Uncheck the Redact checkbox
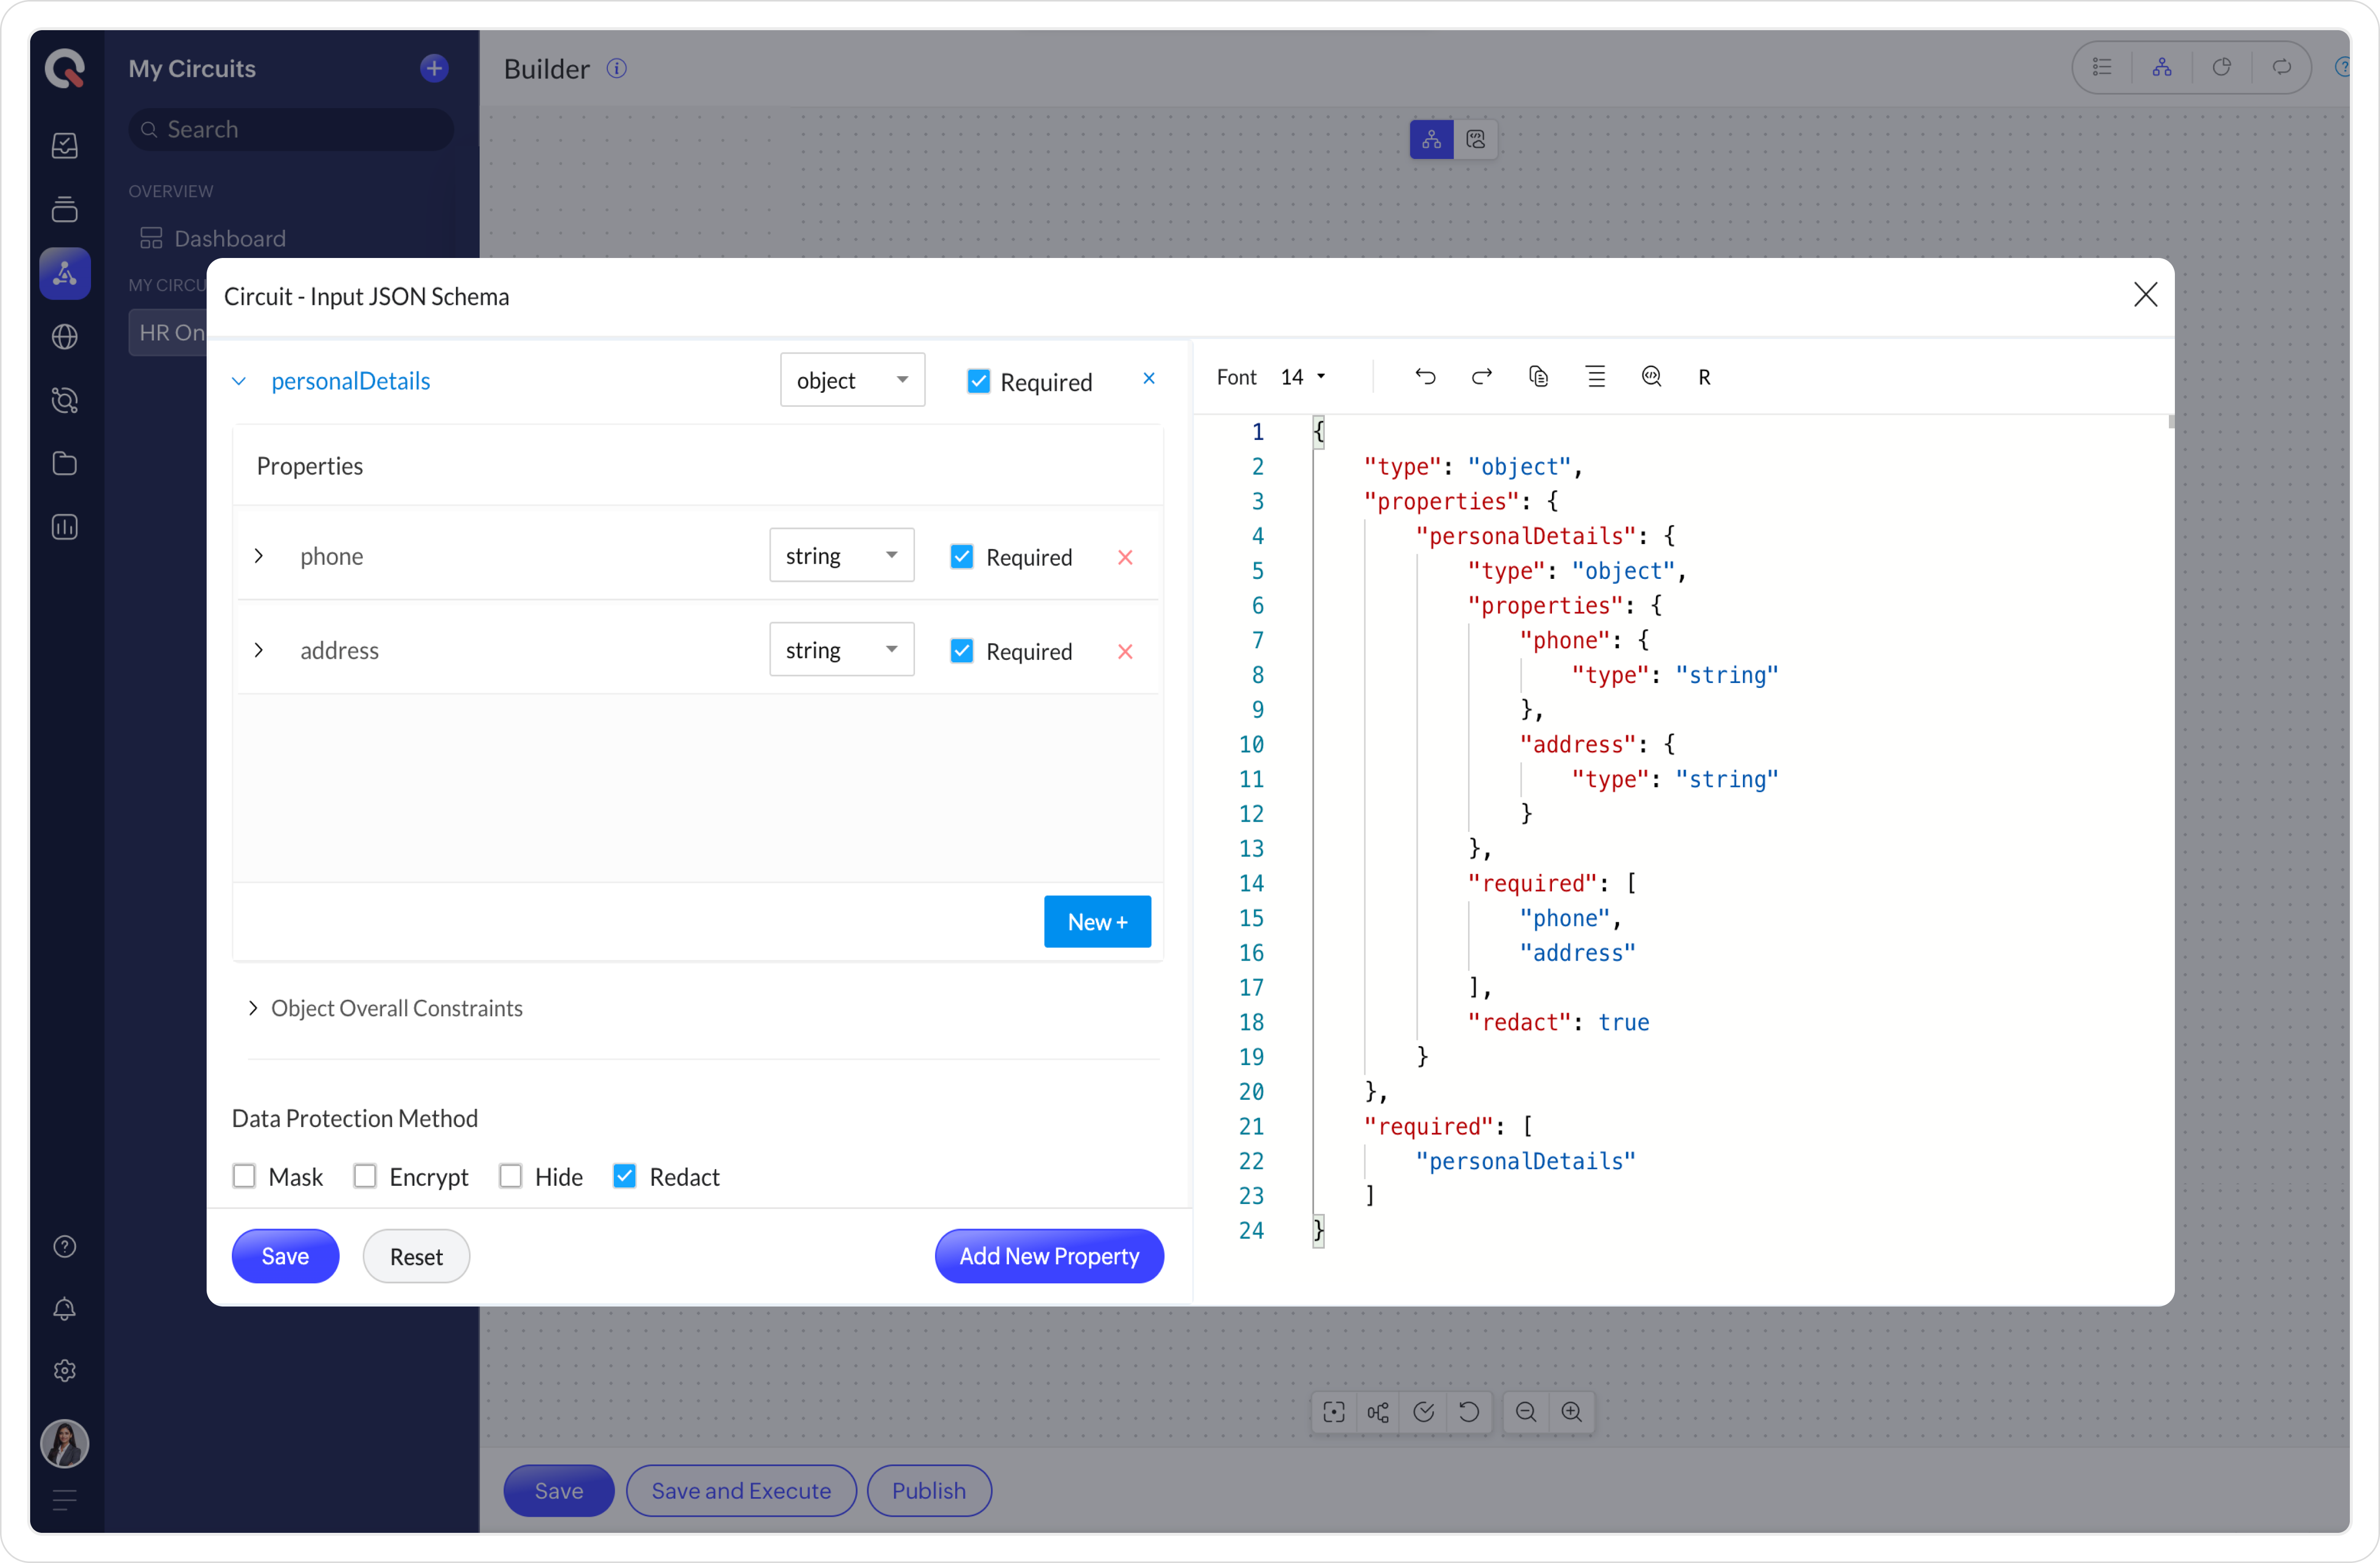 pos(624,1176)
